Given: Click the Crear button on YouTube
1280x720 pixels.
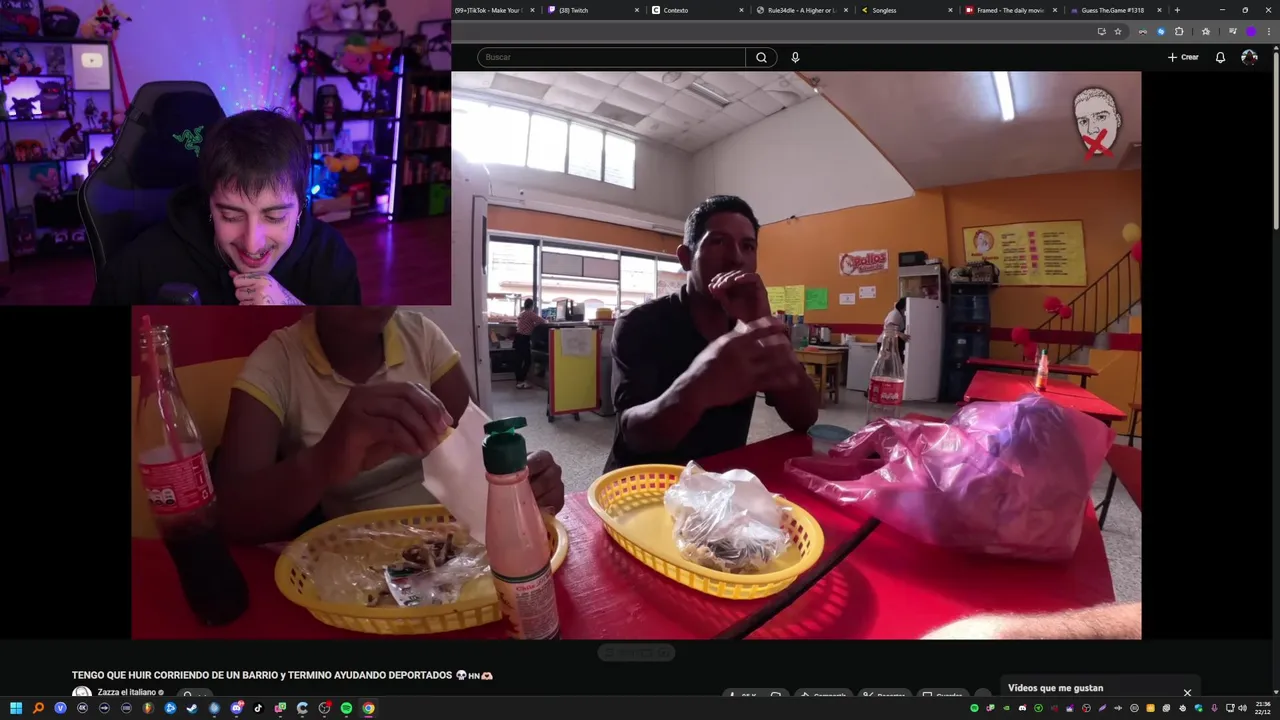Looking at the screenshot, I should (1183, 57).
